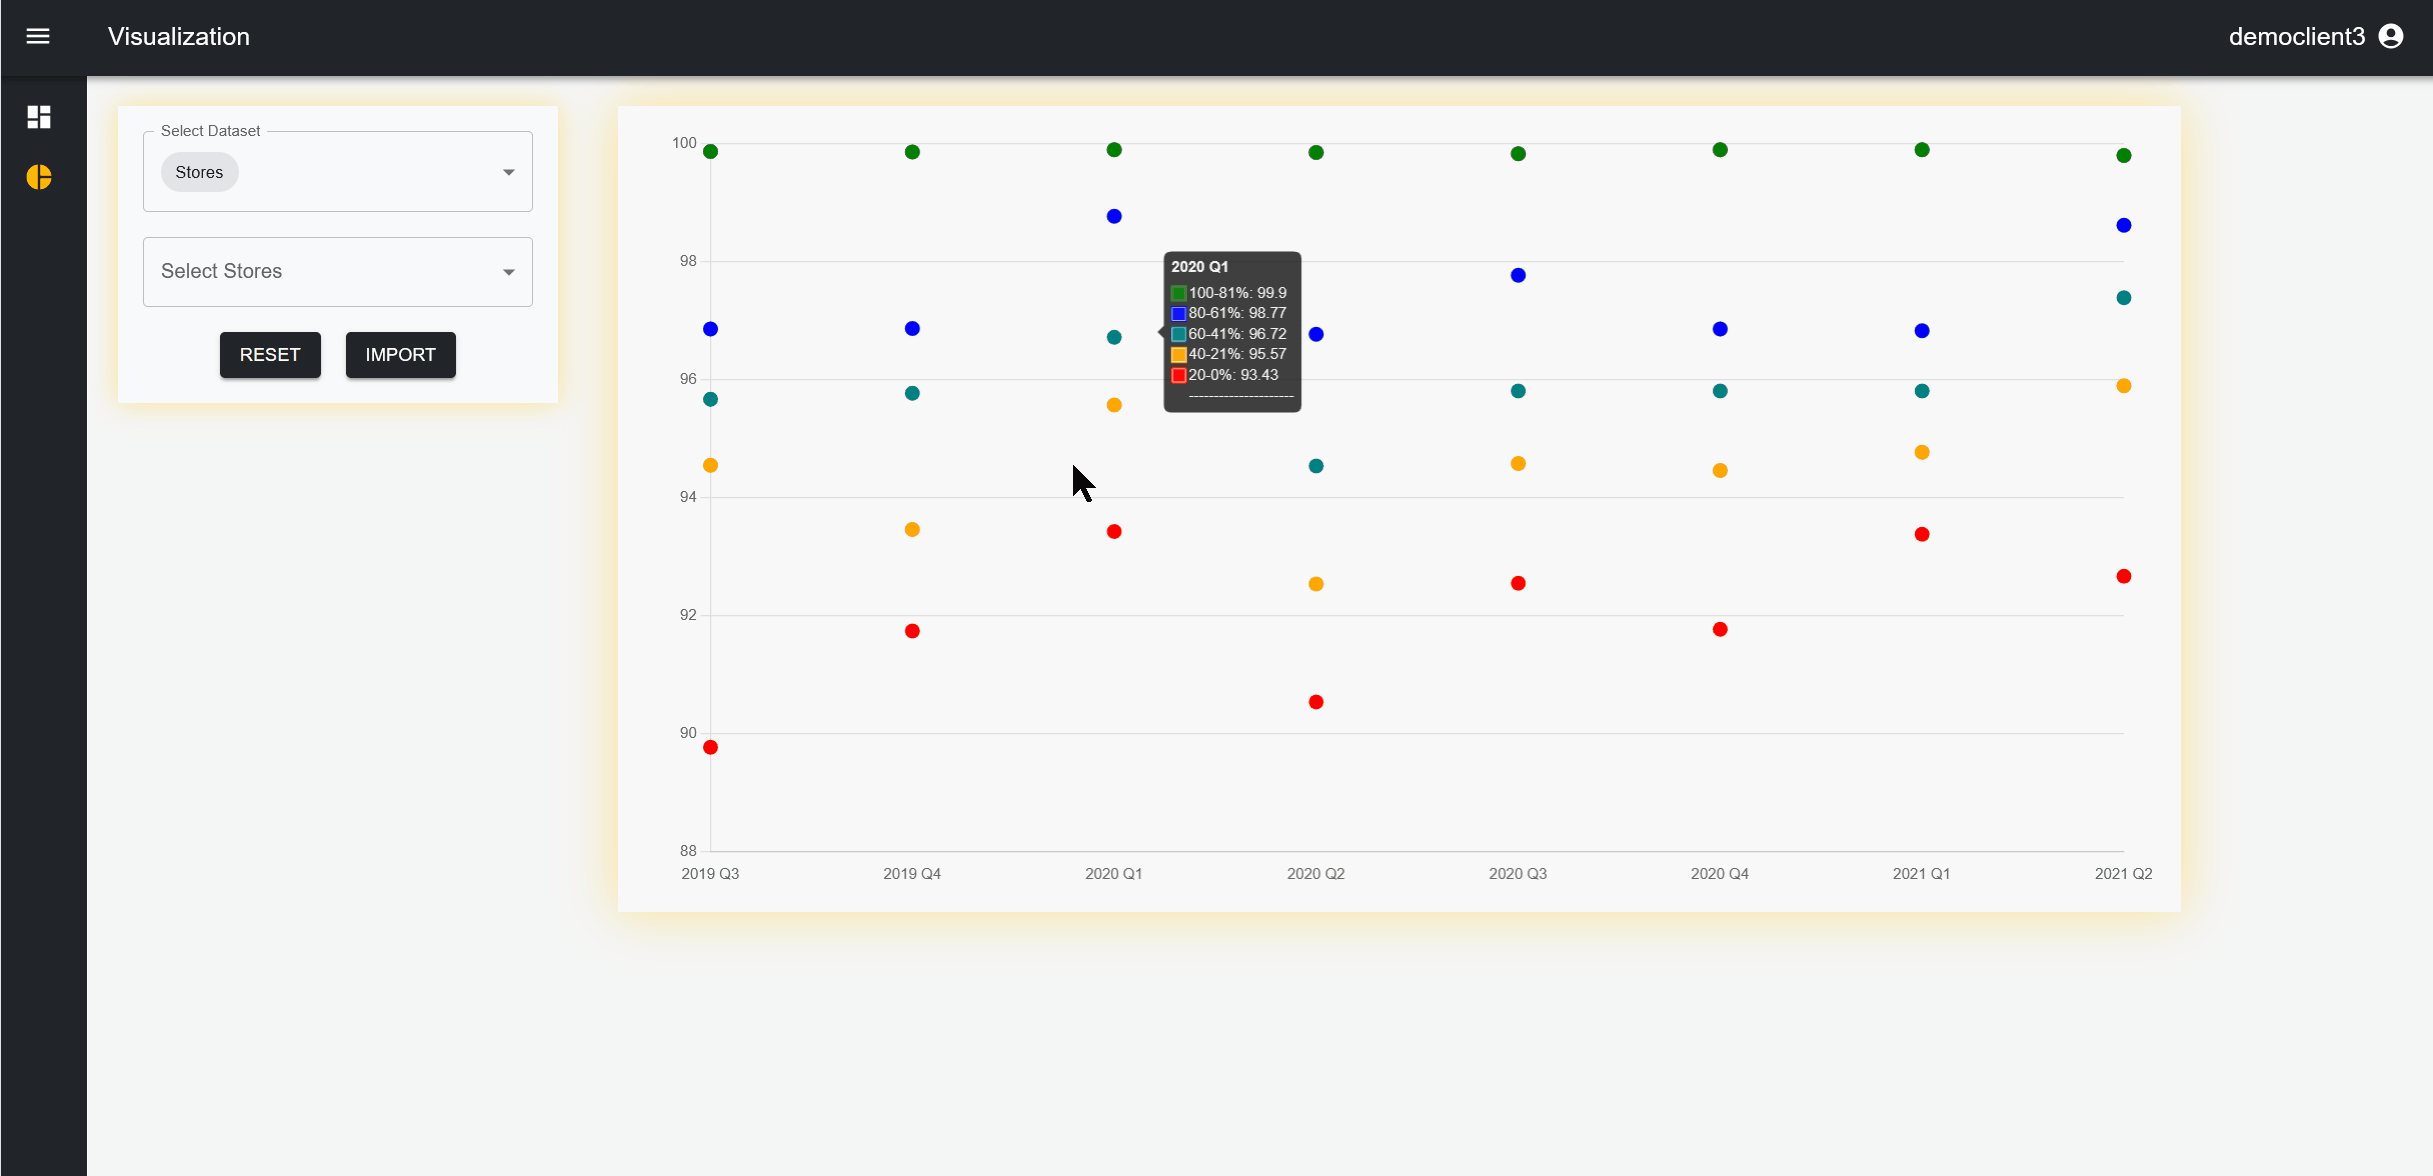The image size is (2433, 1176).
Task: Click the orange dot above 2019 Q4
Action: (911, 529)
